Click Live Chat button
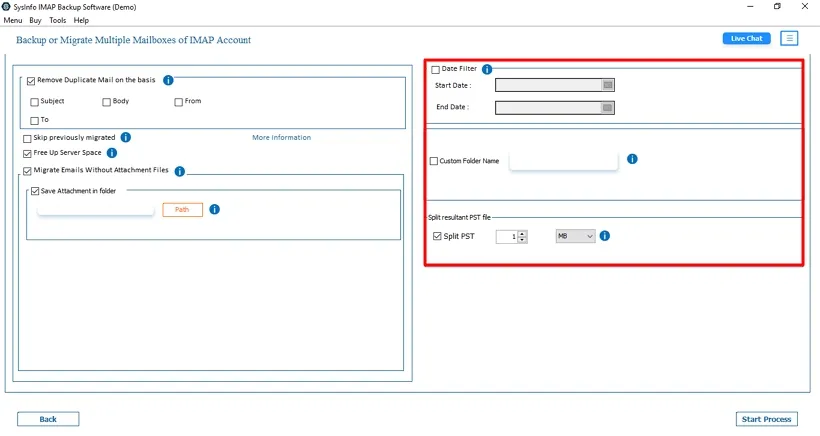The image size is (820, 436). (x=746, y=38)
